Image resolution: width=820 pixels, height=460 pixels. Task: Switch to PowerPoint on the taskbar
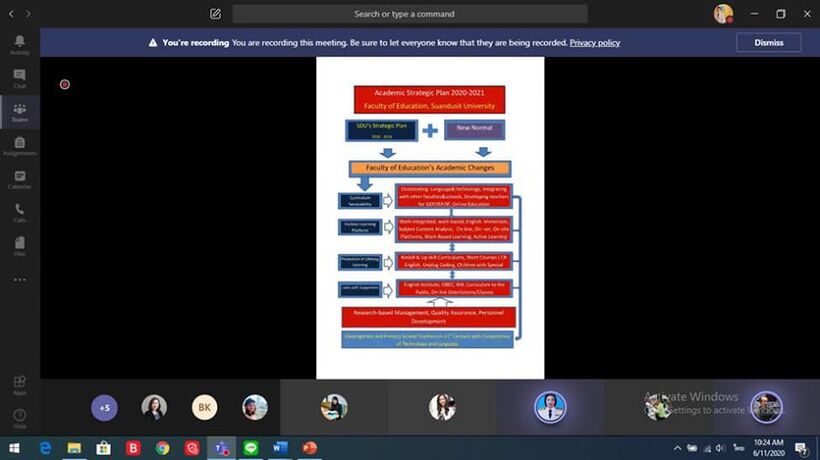coord(310,448)
